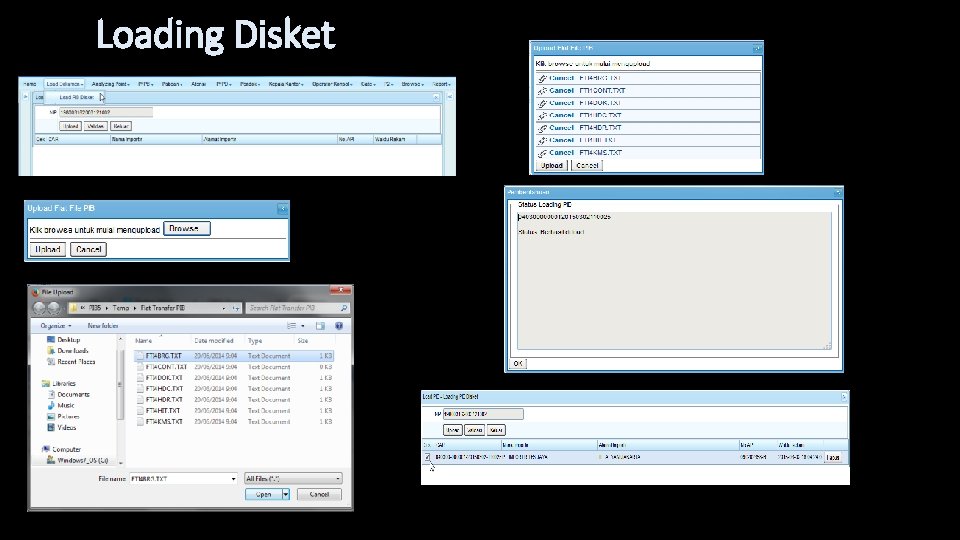
Task: Select file FTAHDC.TXT in the file list
Action: tap(234, 389)
